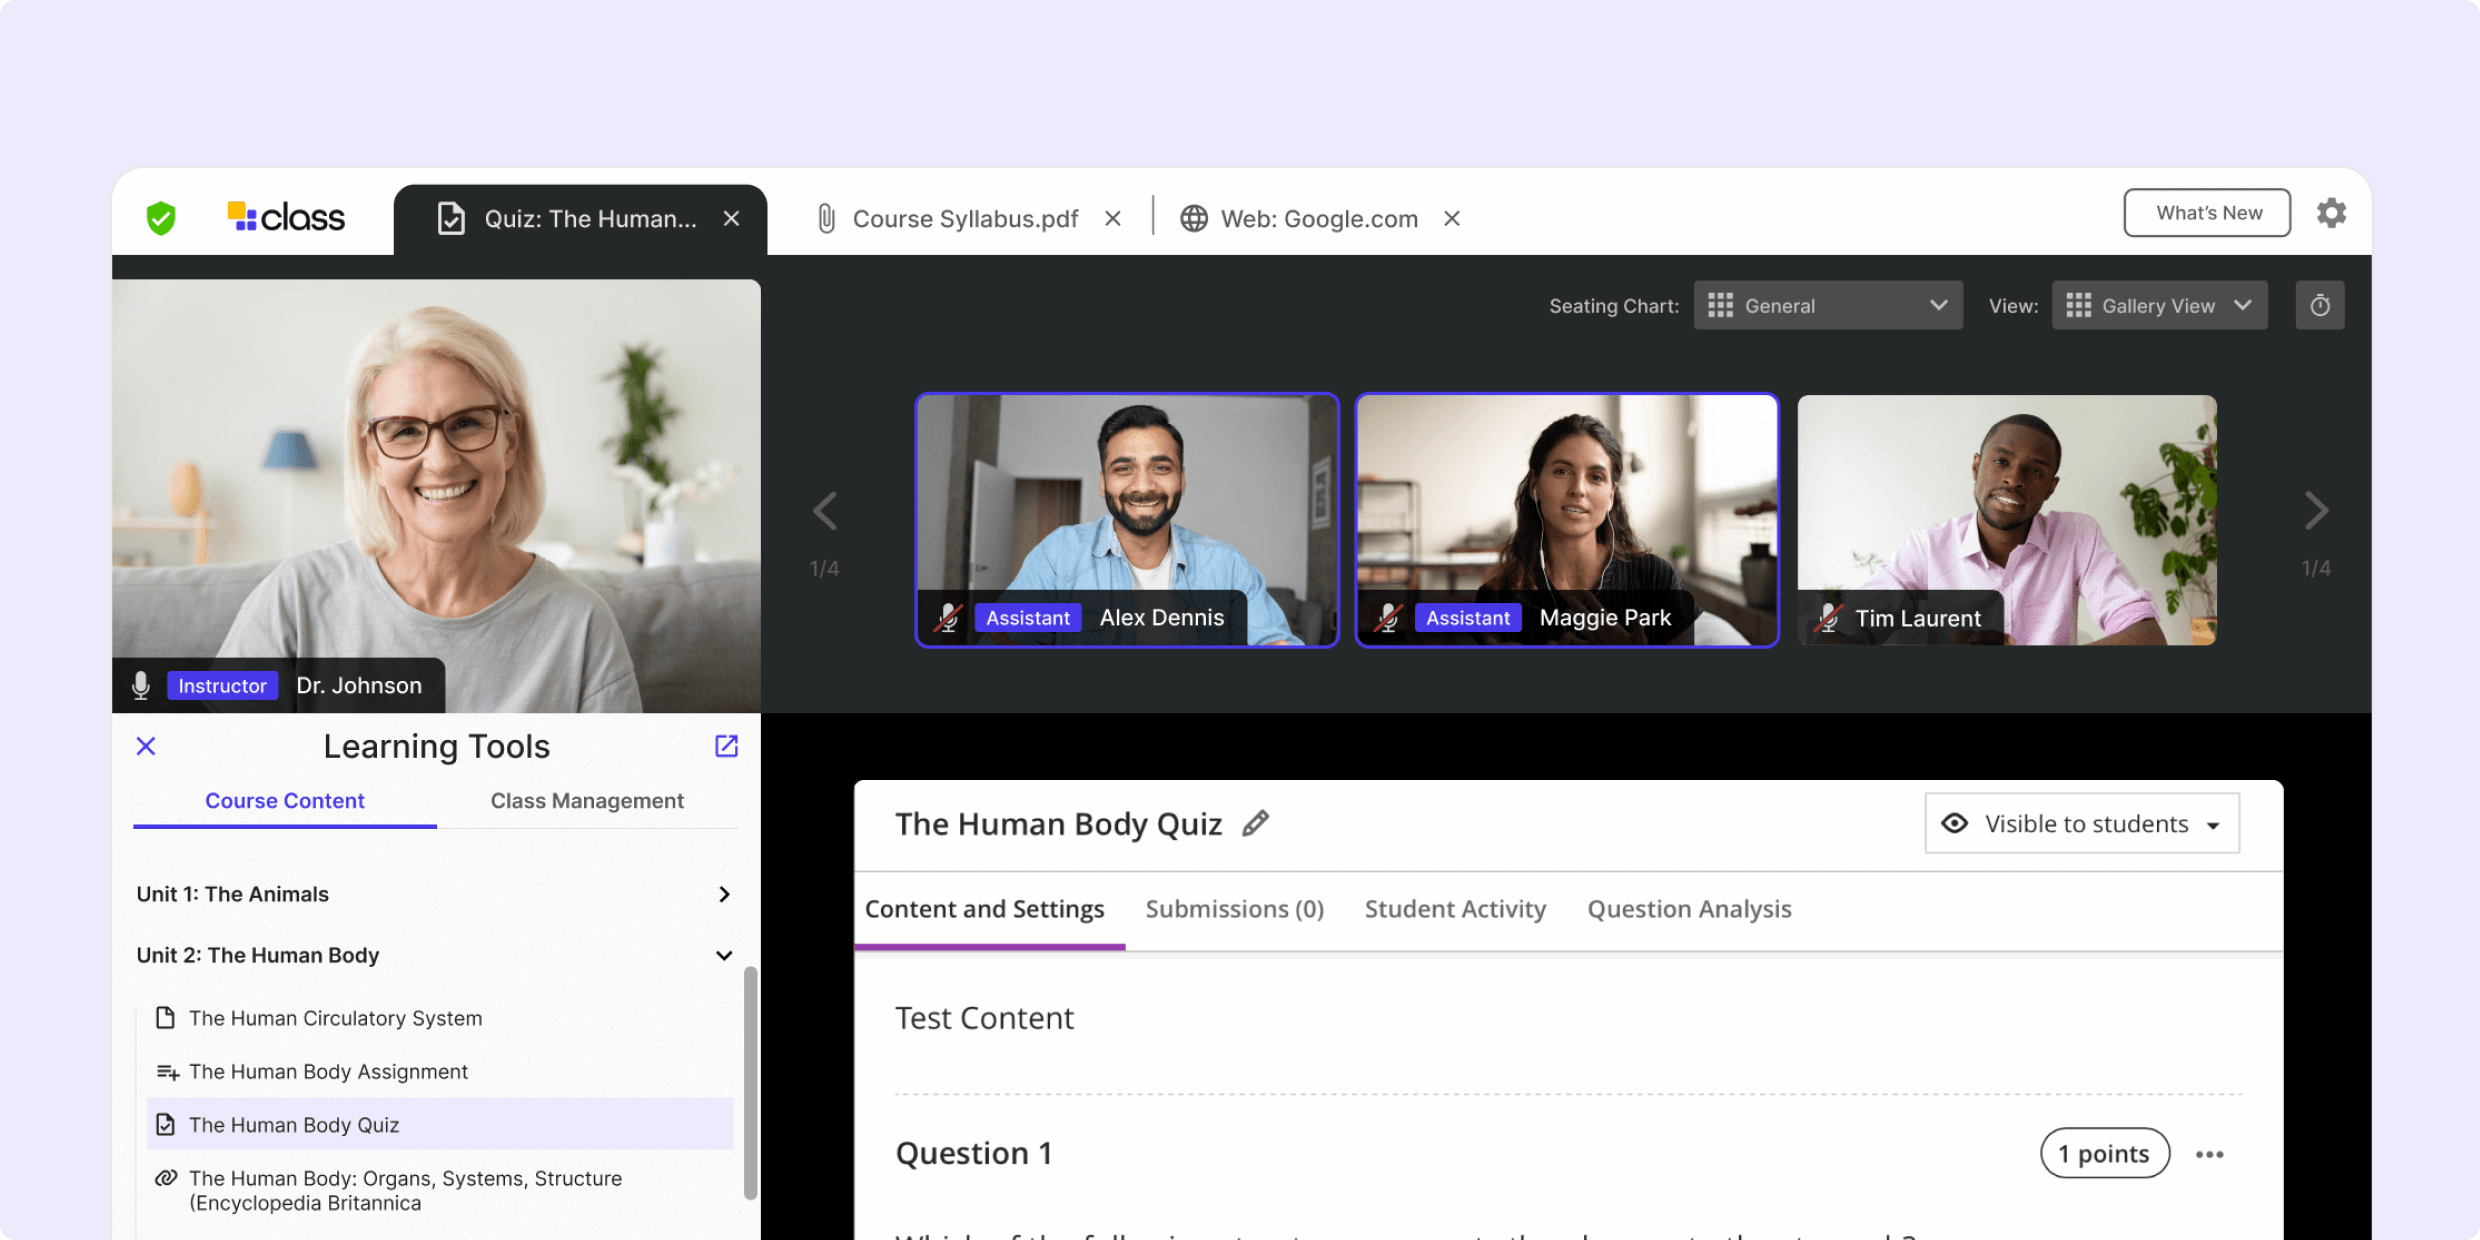The height and width of the screenshot is (1240, 2480).
Task: Mute Dr. Johnson's microphone
Action: pyautogui.click(x=141, y=685)
